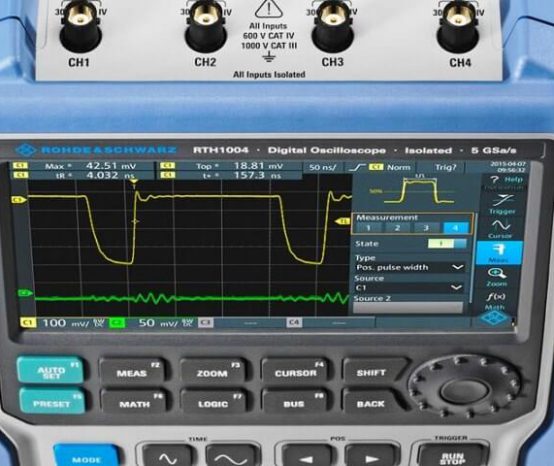Tap the R&S diamond menu icon

494,319
